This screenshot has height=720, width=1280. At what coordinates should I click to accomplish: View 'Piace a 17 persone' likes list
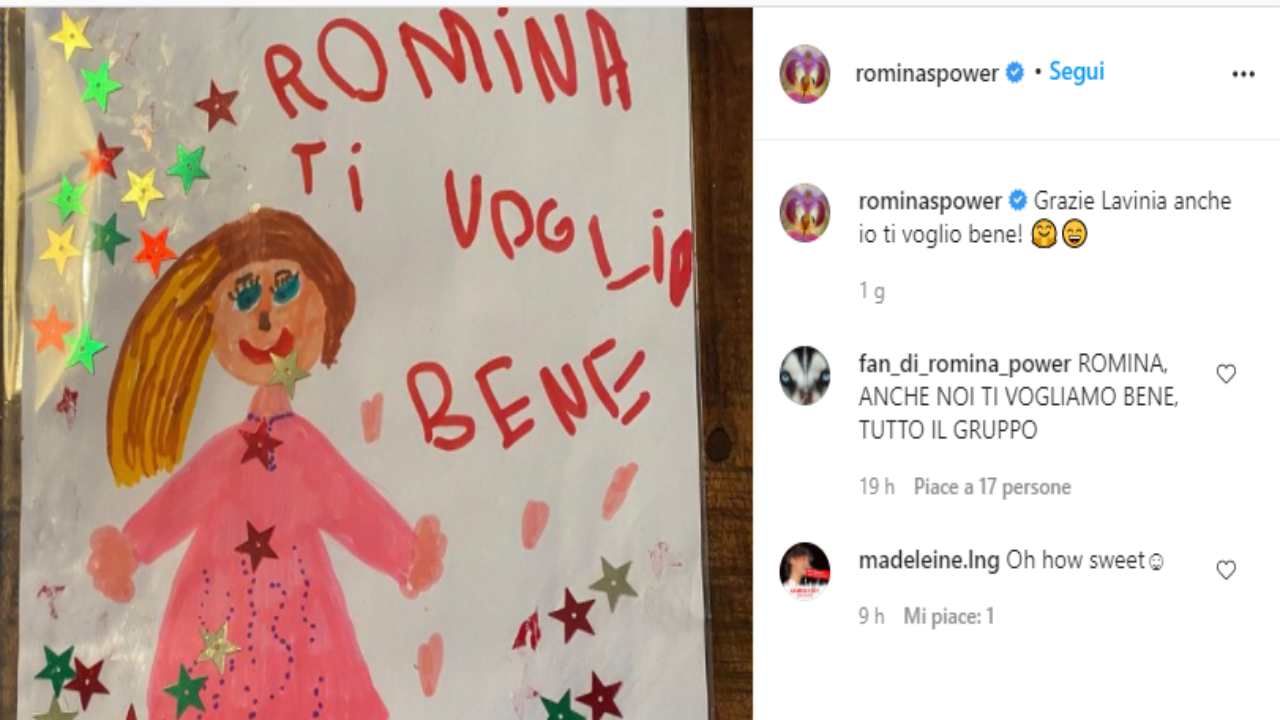click(x=992, y=487)
